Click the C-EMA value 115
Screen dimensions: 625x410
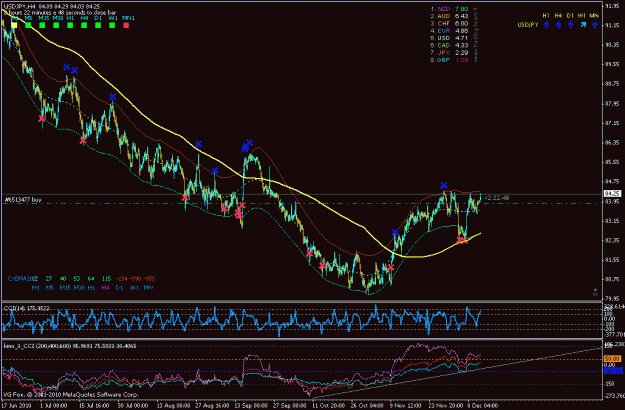click(x=106, y=279)
